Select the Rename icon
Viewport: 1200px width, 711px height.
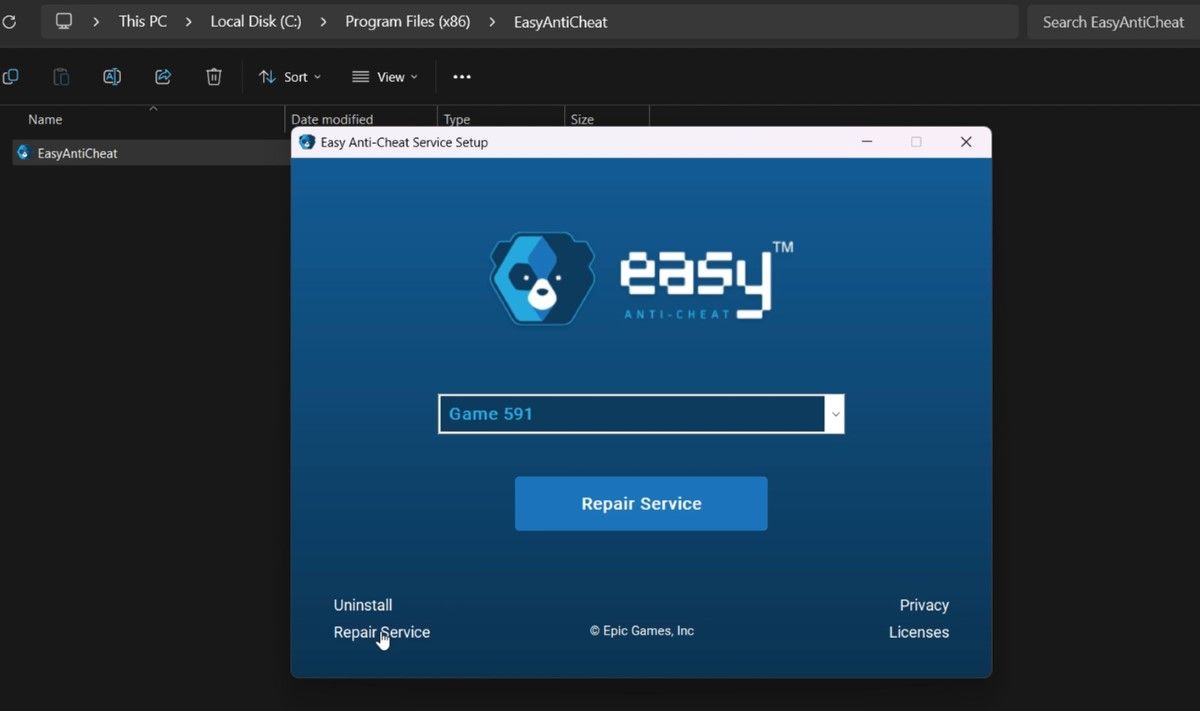[111, 76]
